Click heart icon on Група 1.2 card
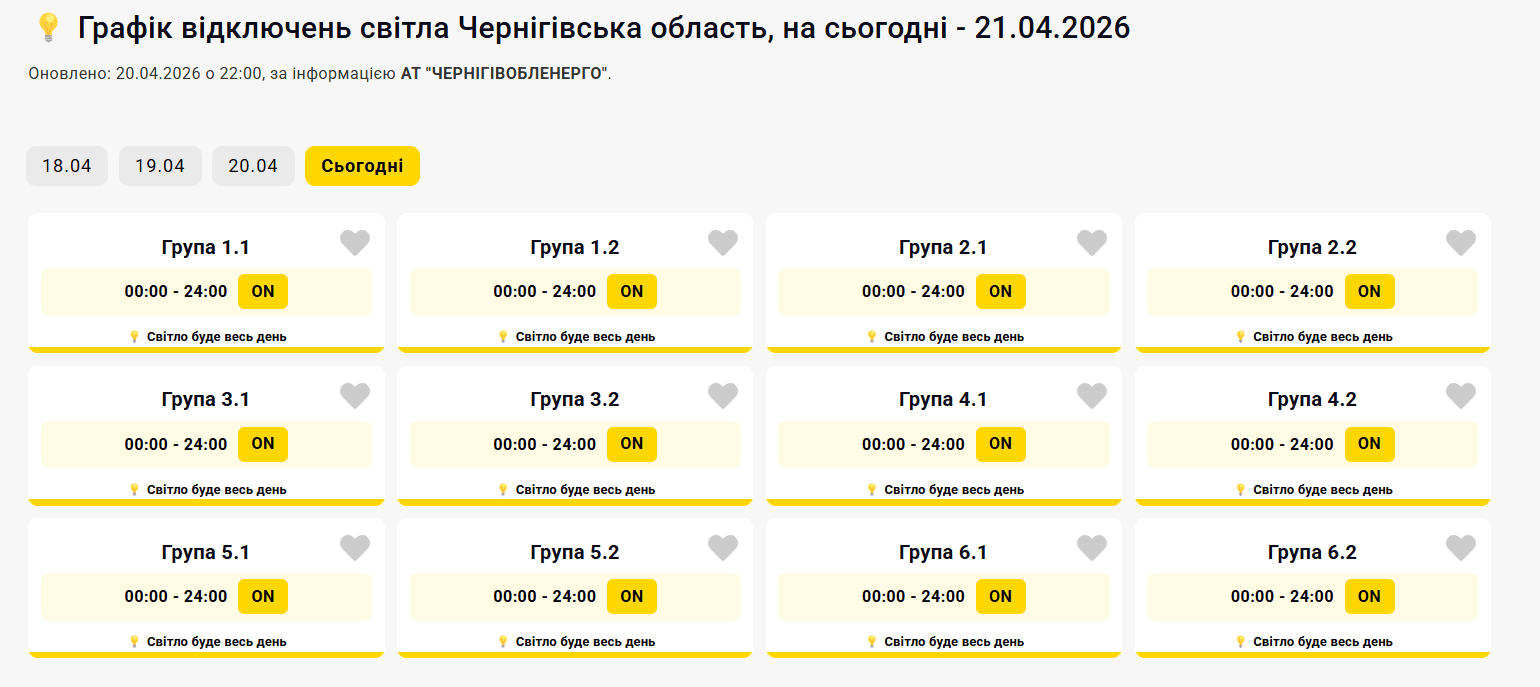The height and width of the screenshot is (687, 1540). [723, 243]
